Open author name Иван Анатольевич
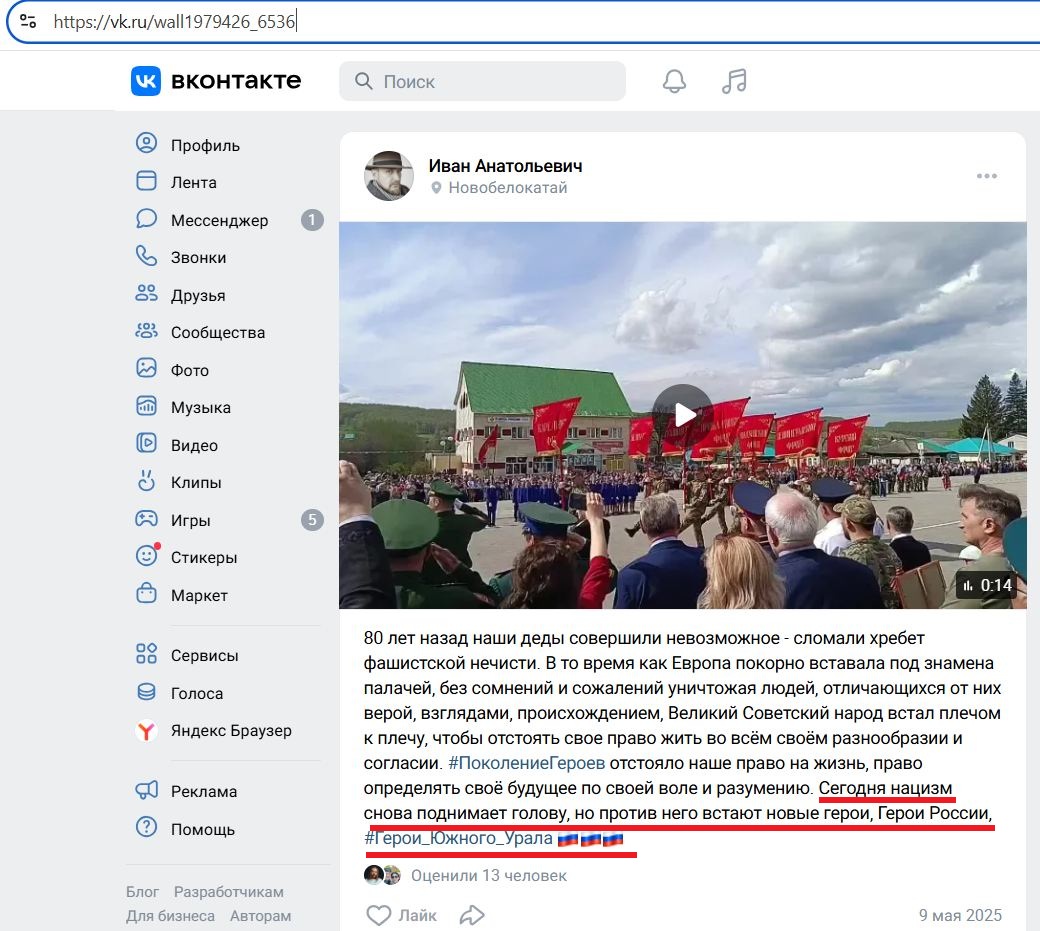The width and height of the screenshot is (1040, 931). coord(505,166)
